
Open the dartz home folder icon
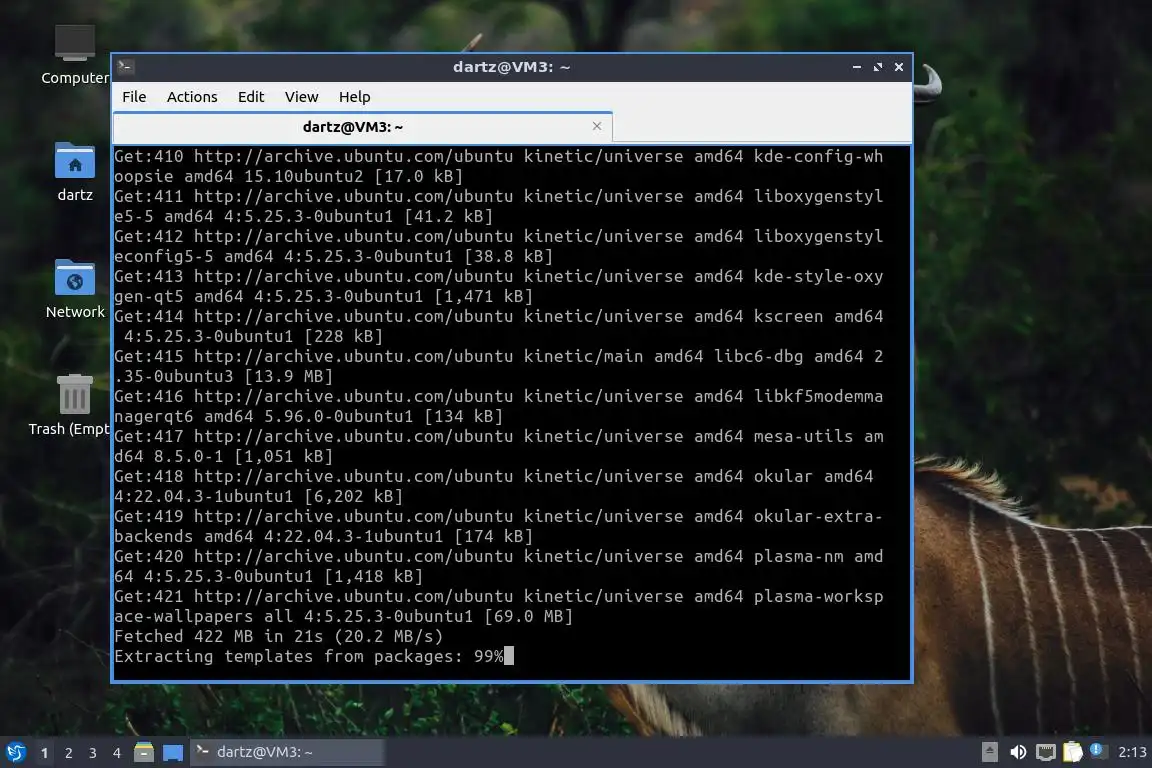(x=75, y=172)
